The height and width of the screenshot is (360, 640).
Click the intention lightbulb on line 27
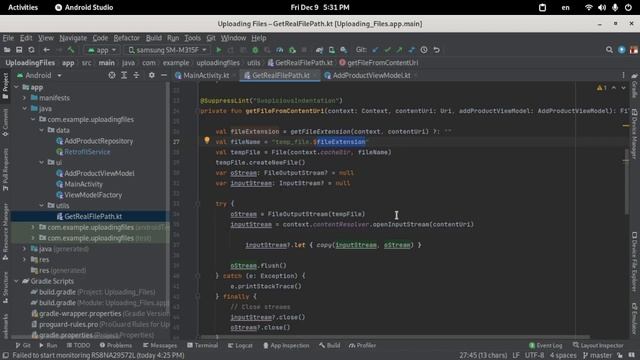coord(207,140)
